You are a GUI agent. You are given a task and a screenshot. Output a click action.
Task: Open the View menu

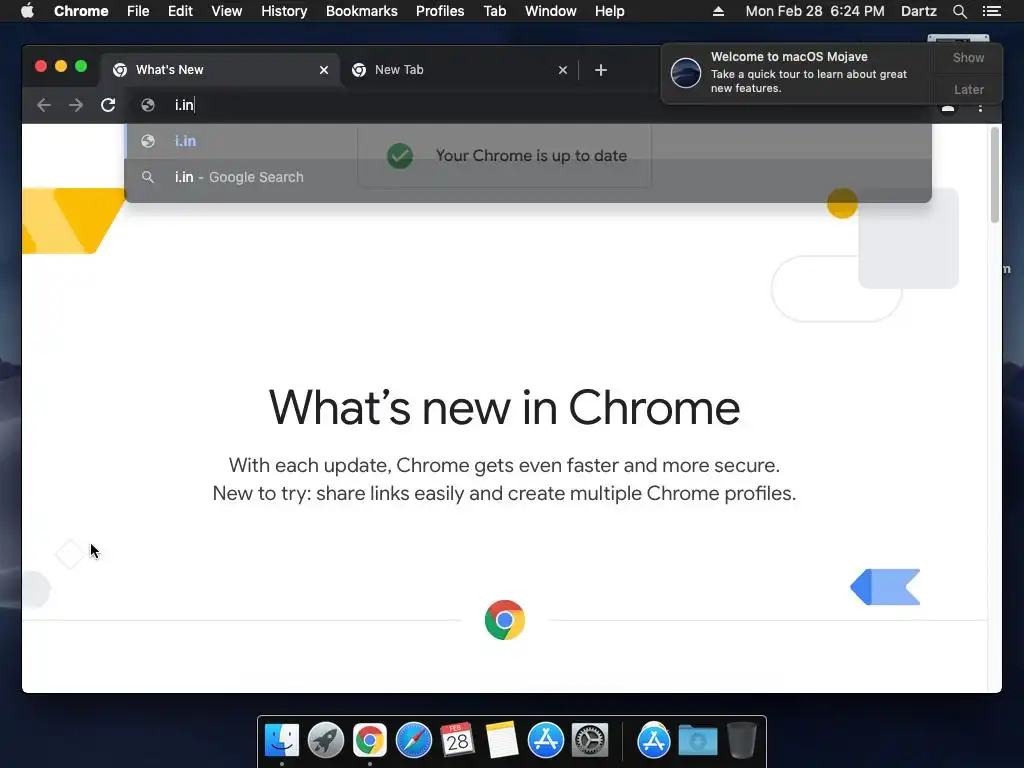coord(227,11)
